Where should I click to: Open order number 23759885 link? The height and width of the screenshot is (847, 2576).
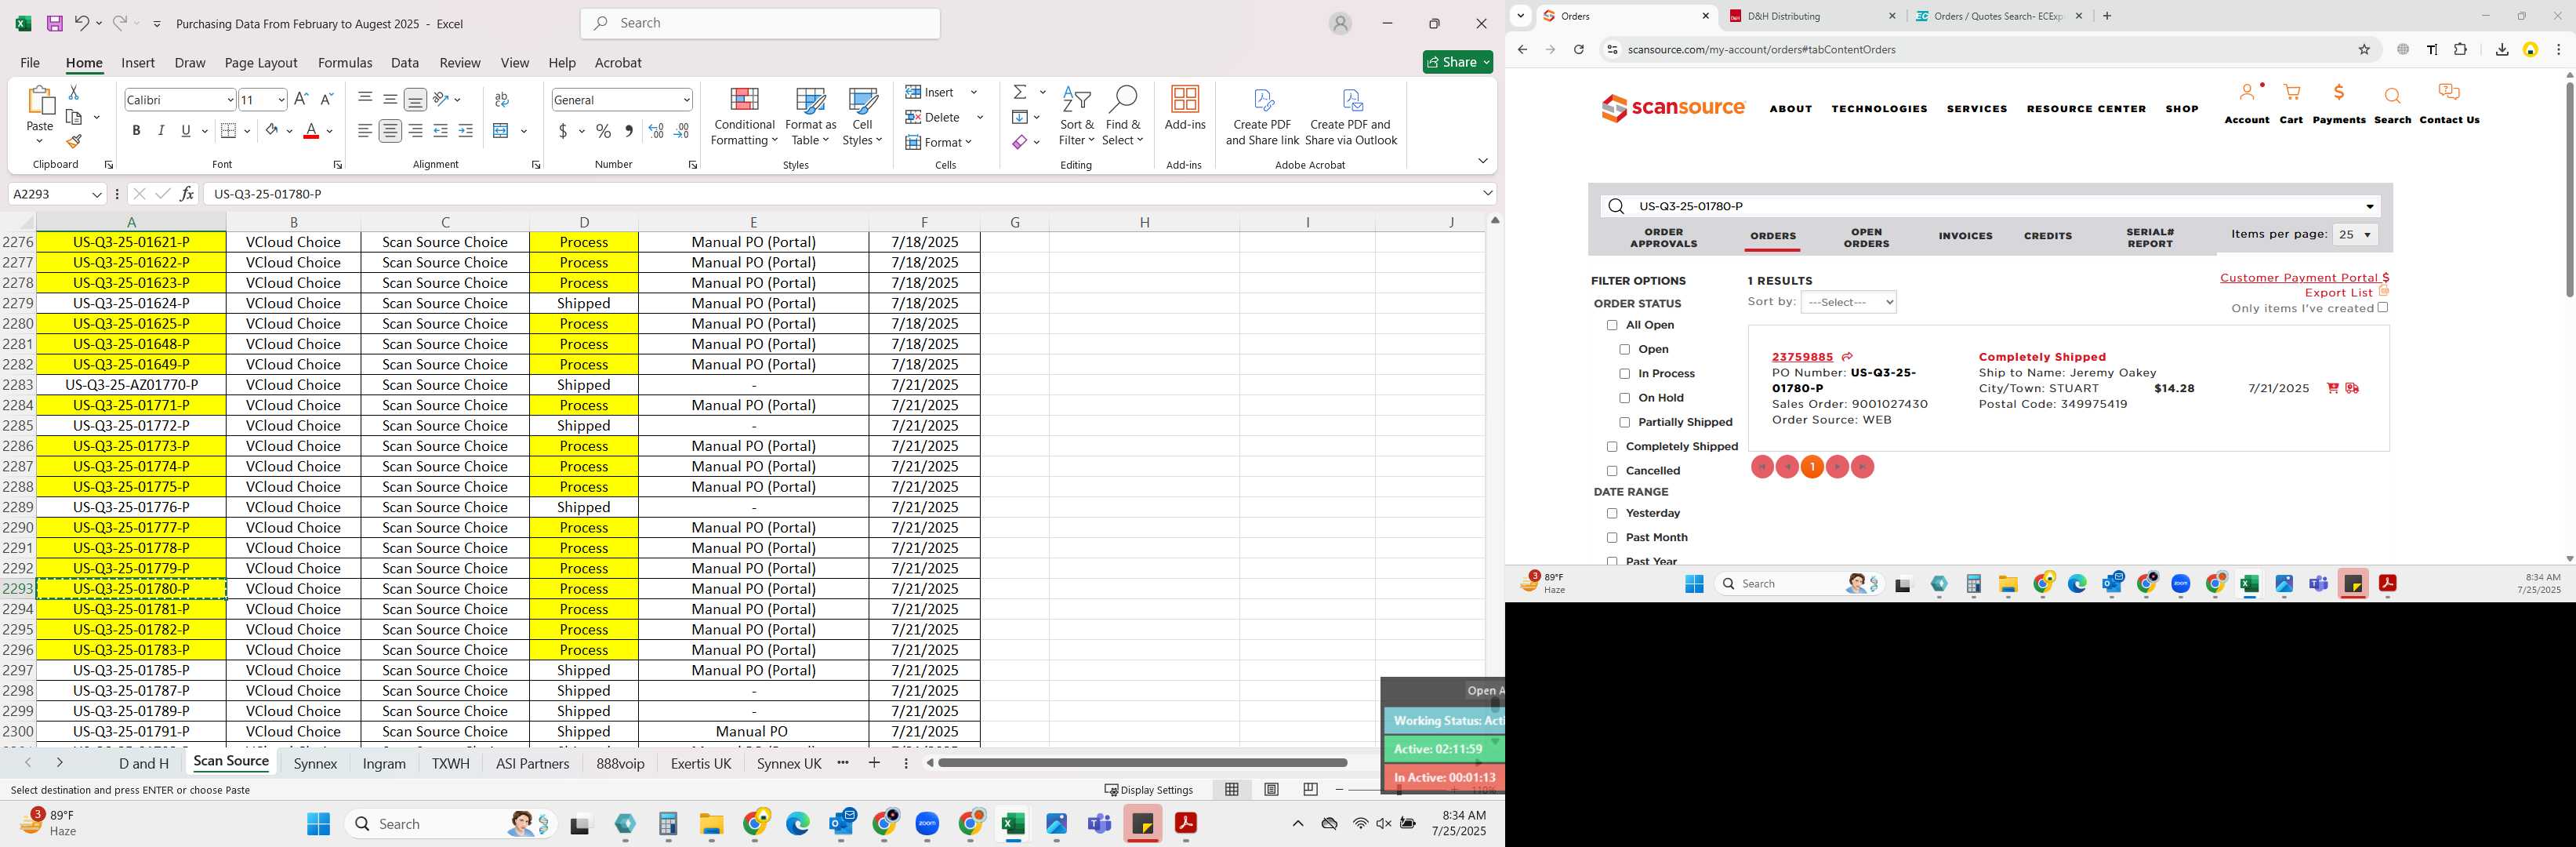pos(1802,357)
